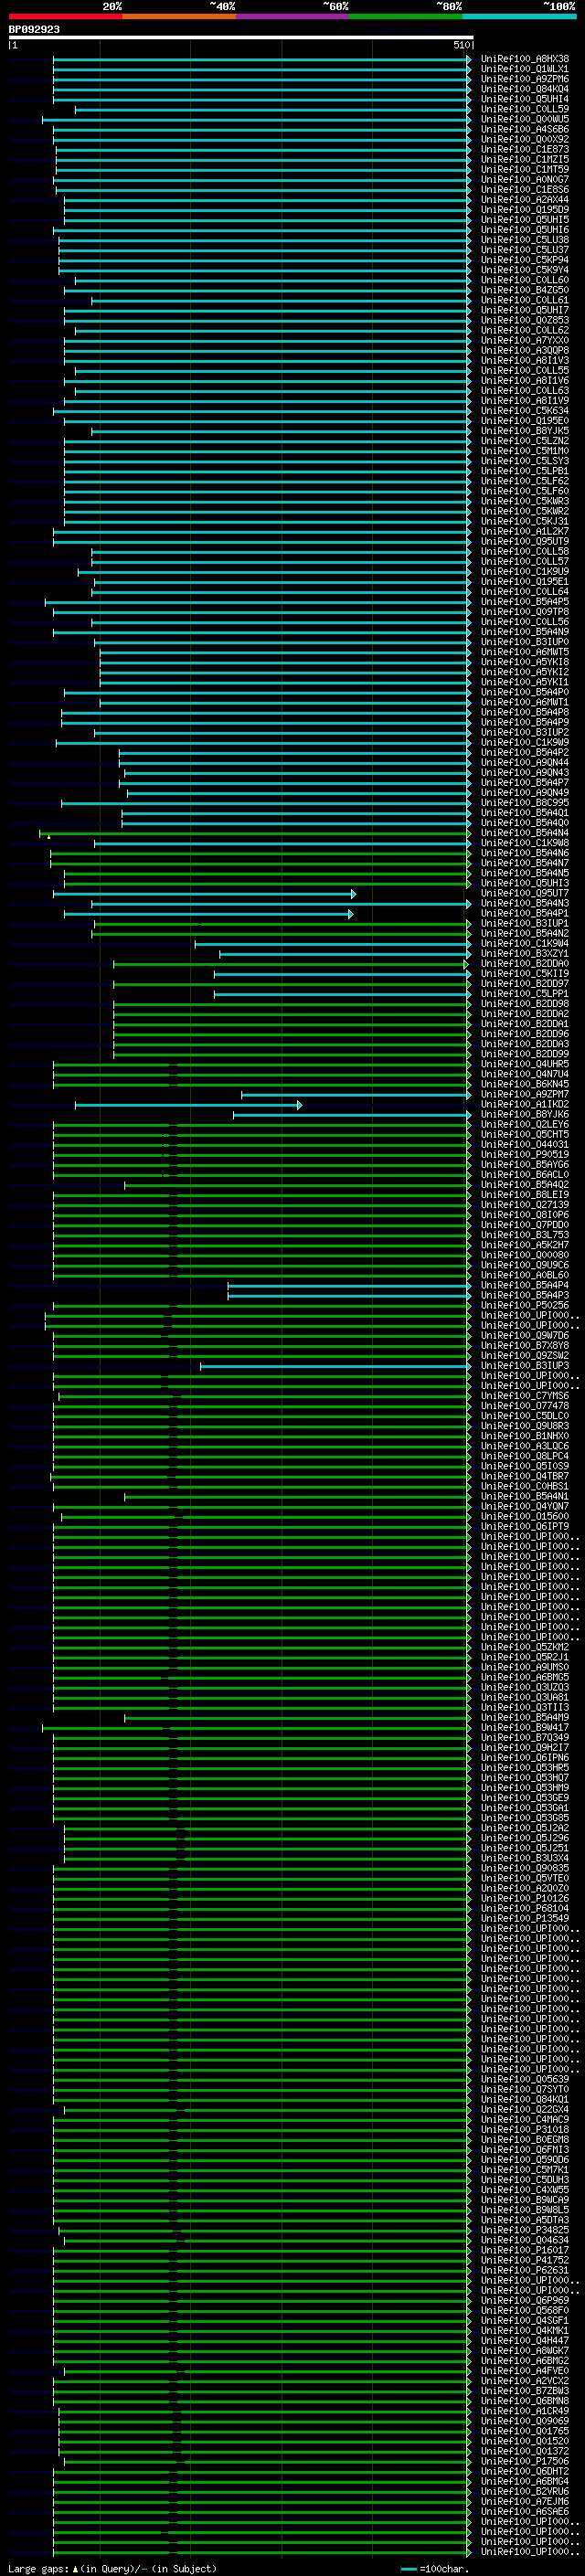585x2576 pixels.
Task: Select hit UniRef100_Q195D9
Action: pyautogui.click(x=525, y=210)
